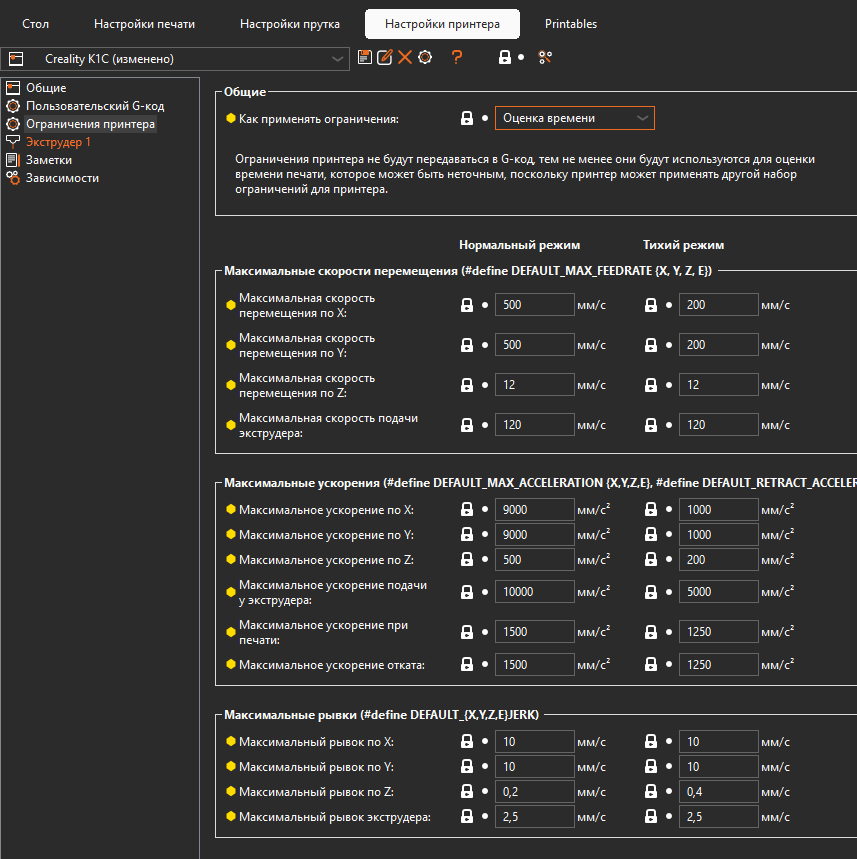
Task: Click the normal-mode max extruder jerk field
Action: point(535,817)
